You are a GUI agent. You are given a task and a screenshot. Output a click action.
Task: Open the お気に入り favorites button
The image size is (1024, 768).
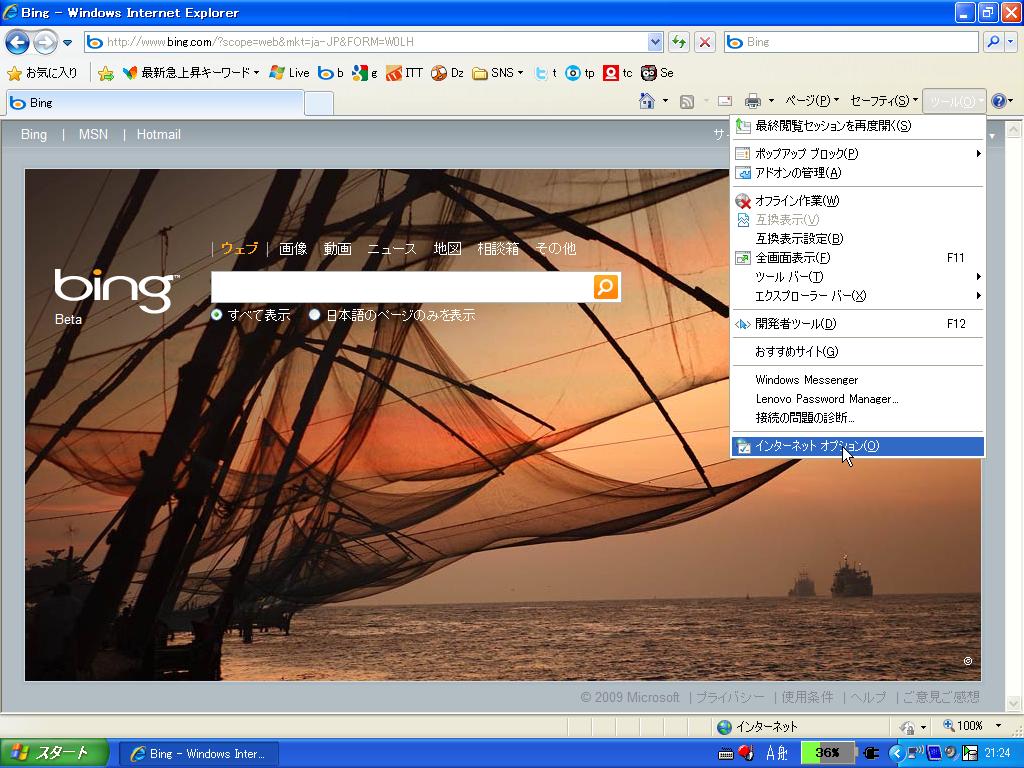pyautogui.click(x=42, y=73)
